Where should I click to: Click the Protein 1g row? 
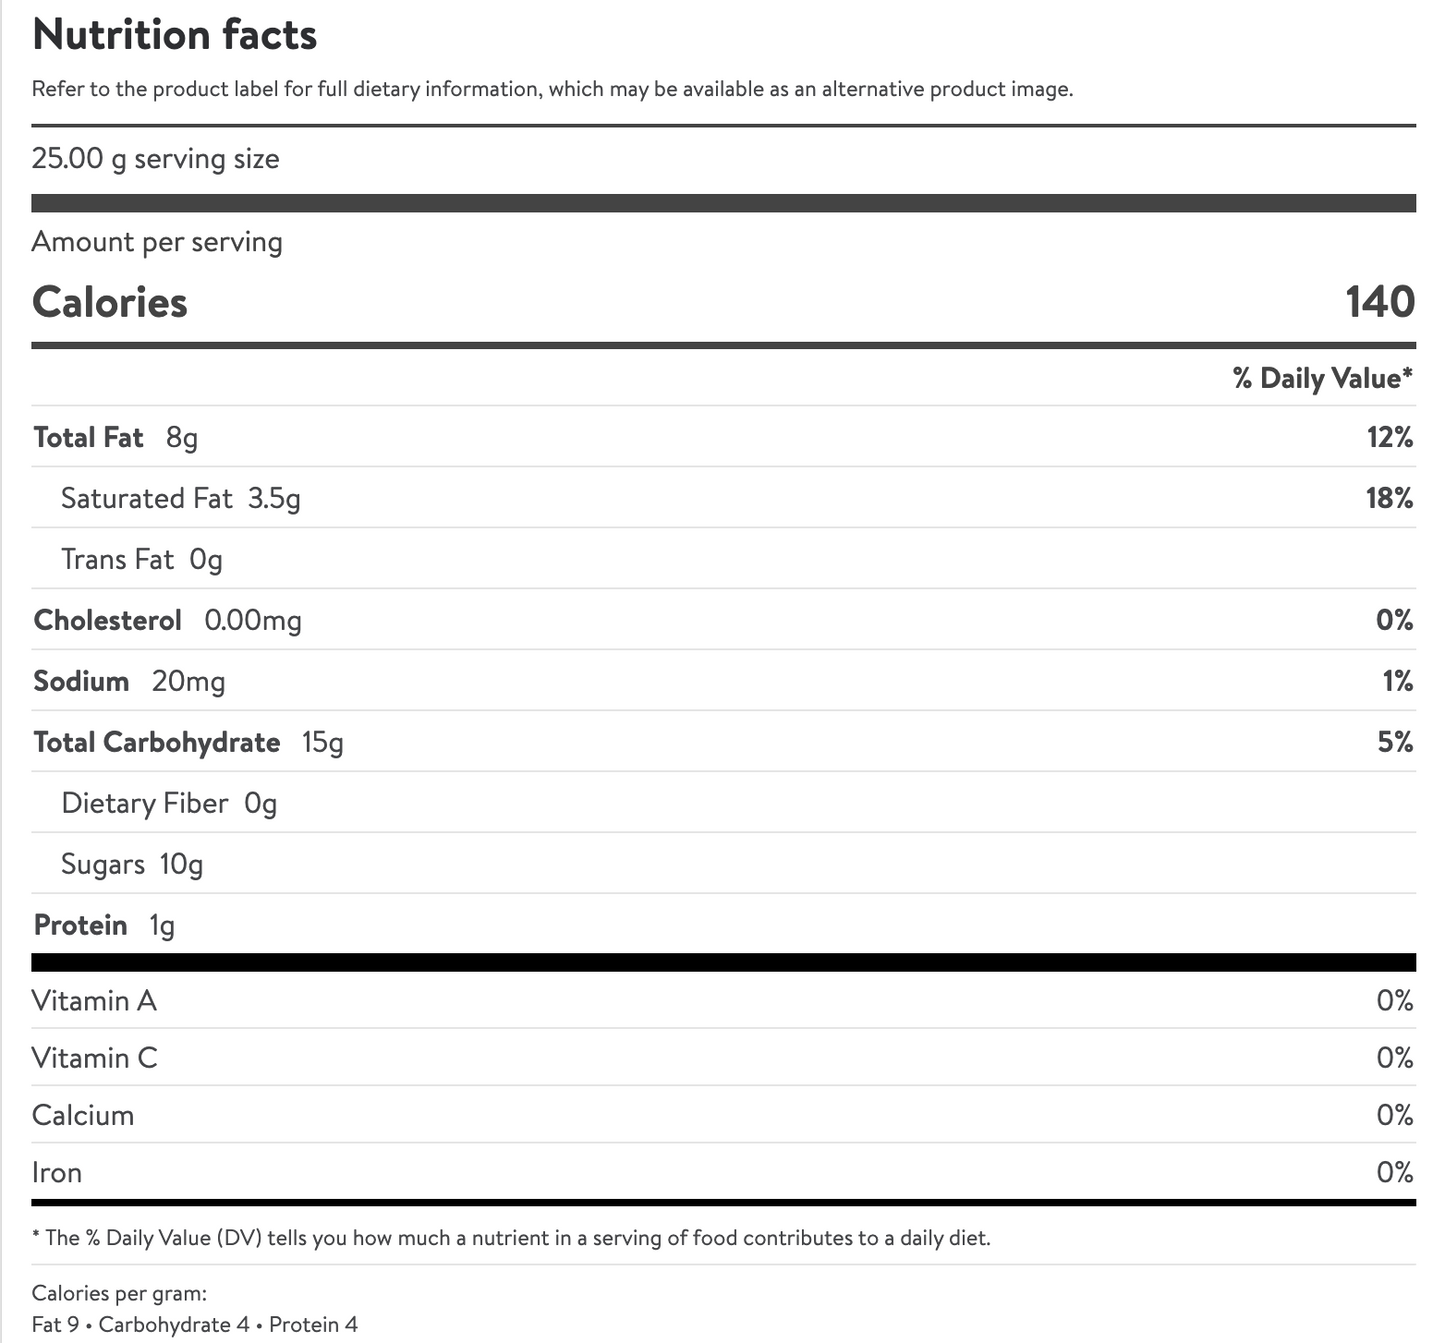pos(104,926)
